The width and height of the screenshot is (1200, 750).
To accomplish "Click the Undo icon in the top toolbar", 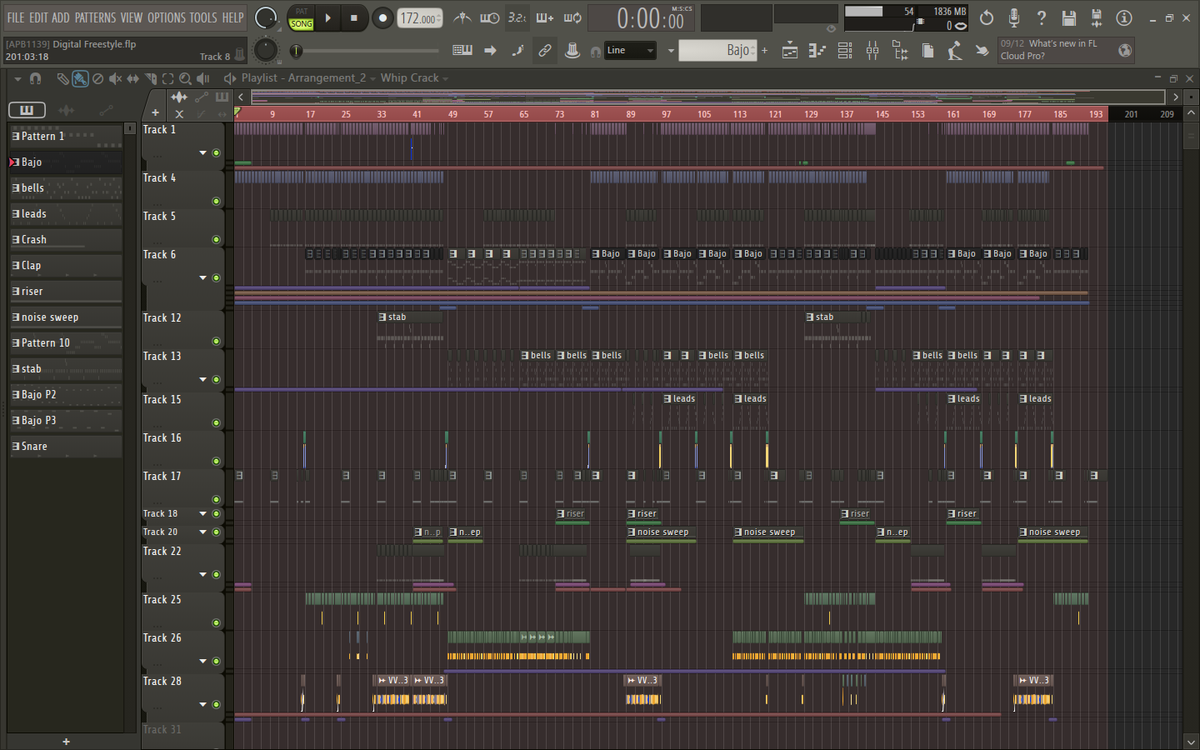I will pyautogui.click(x=988, y=17).
